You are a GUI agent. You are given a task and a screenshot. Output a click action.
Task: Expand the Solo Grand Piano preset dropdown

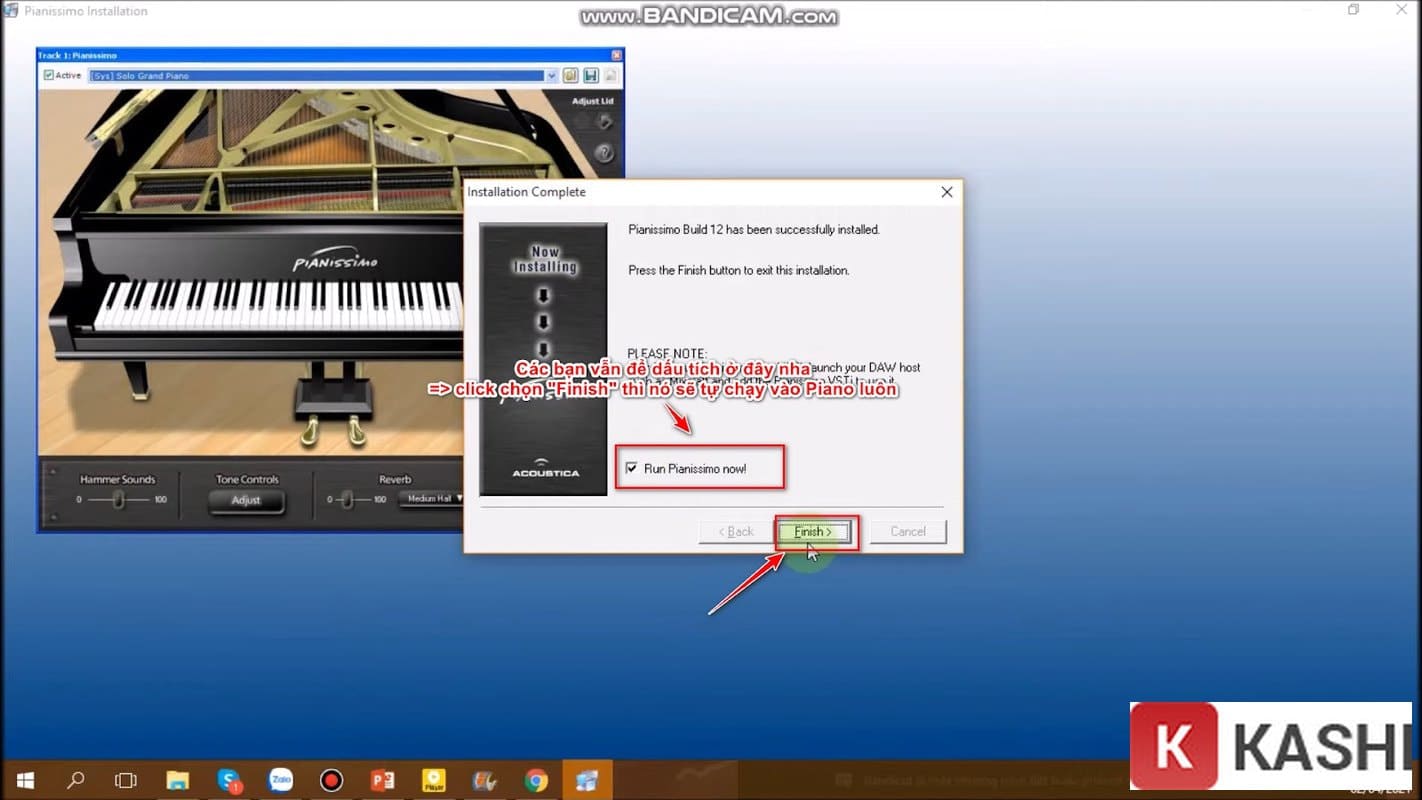point(551,76)
